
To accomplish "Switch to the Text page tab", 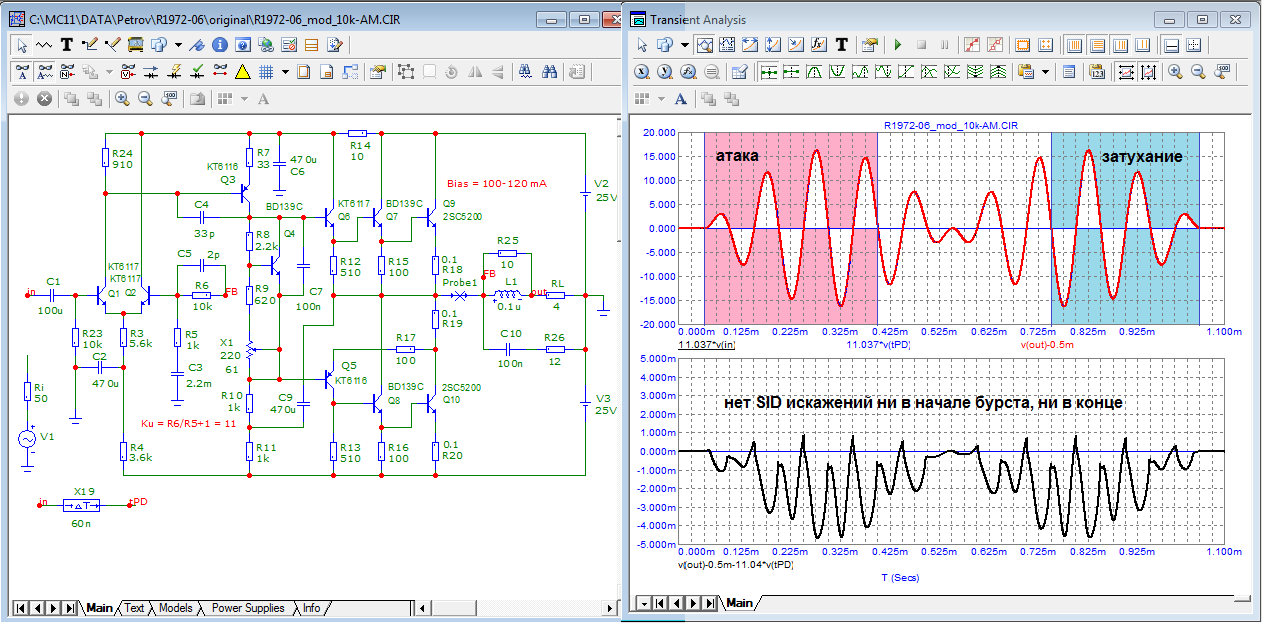I will [x=133, y=608].
